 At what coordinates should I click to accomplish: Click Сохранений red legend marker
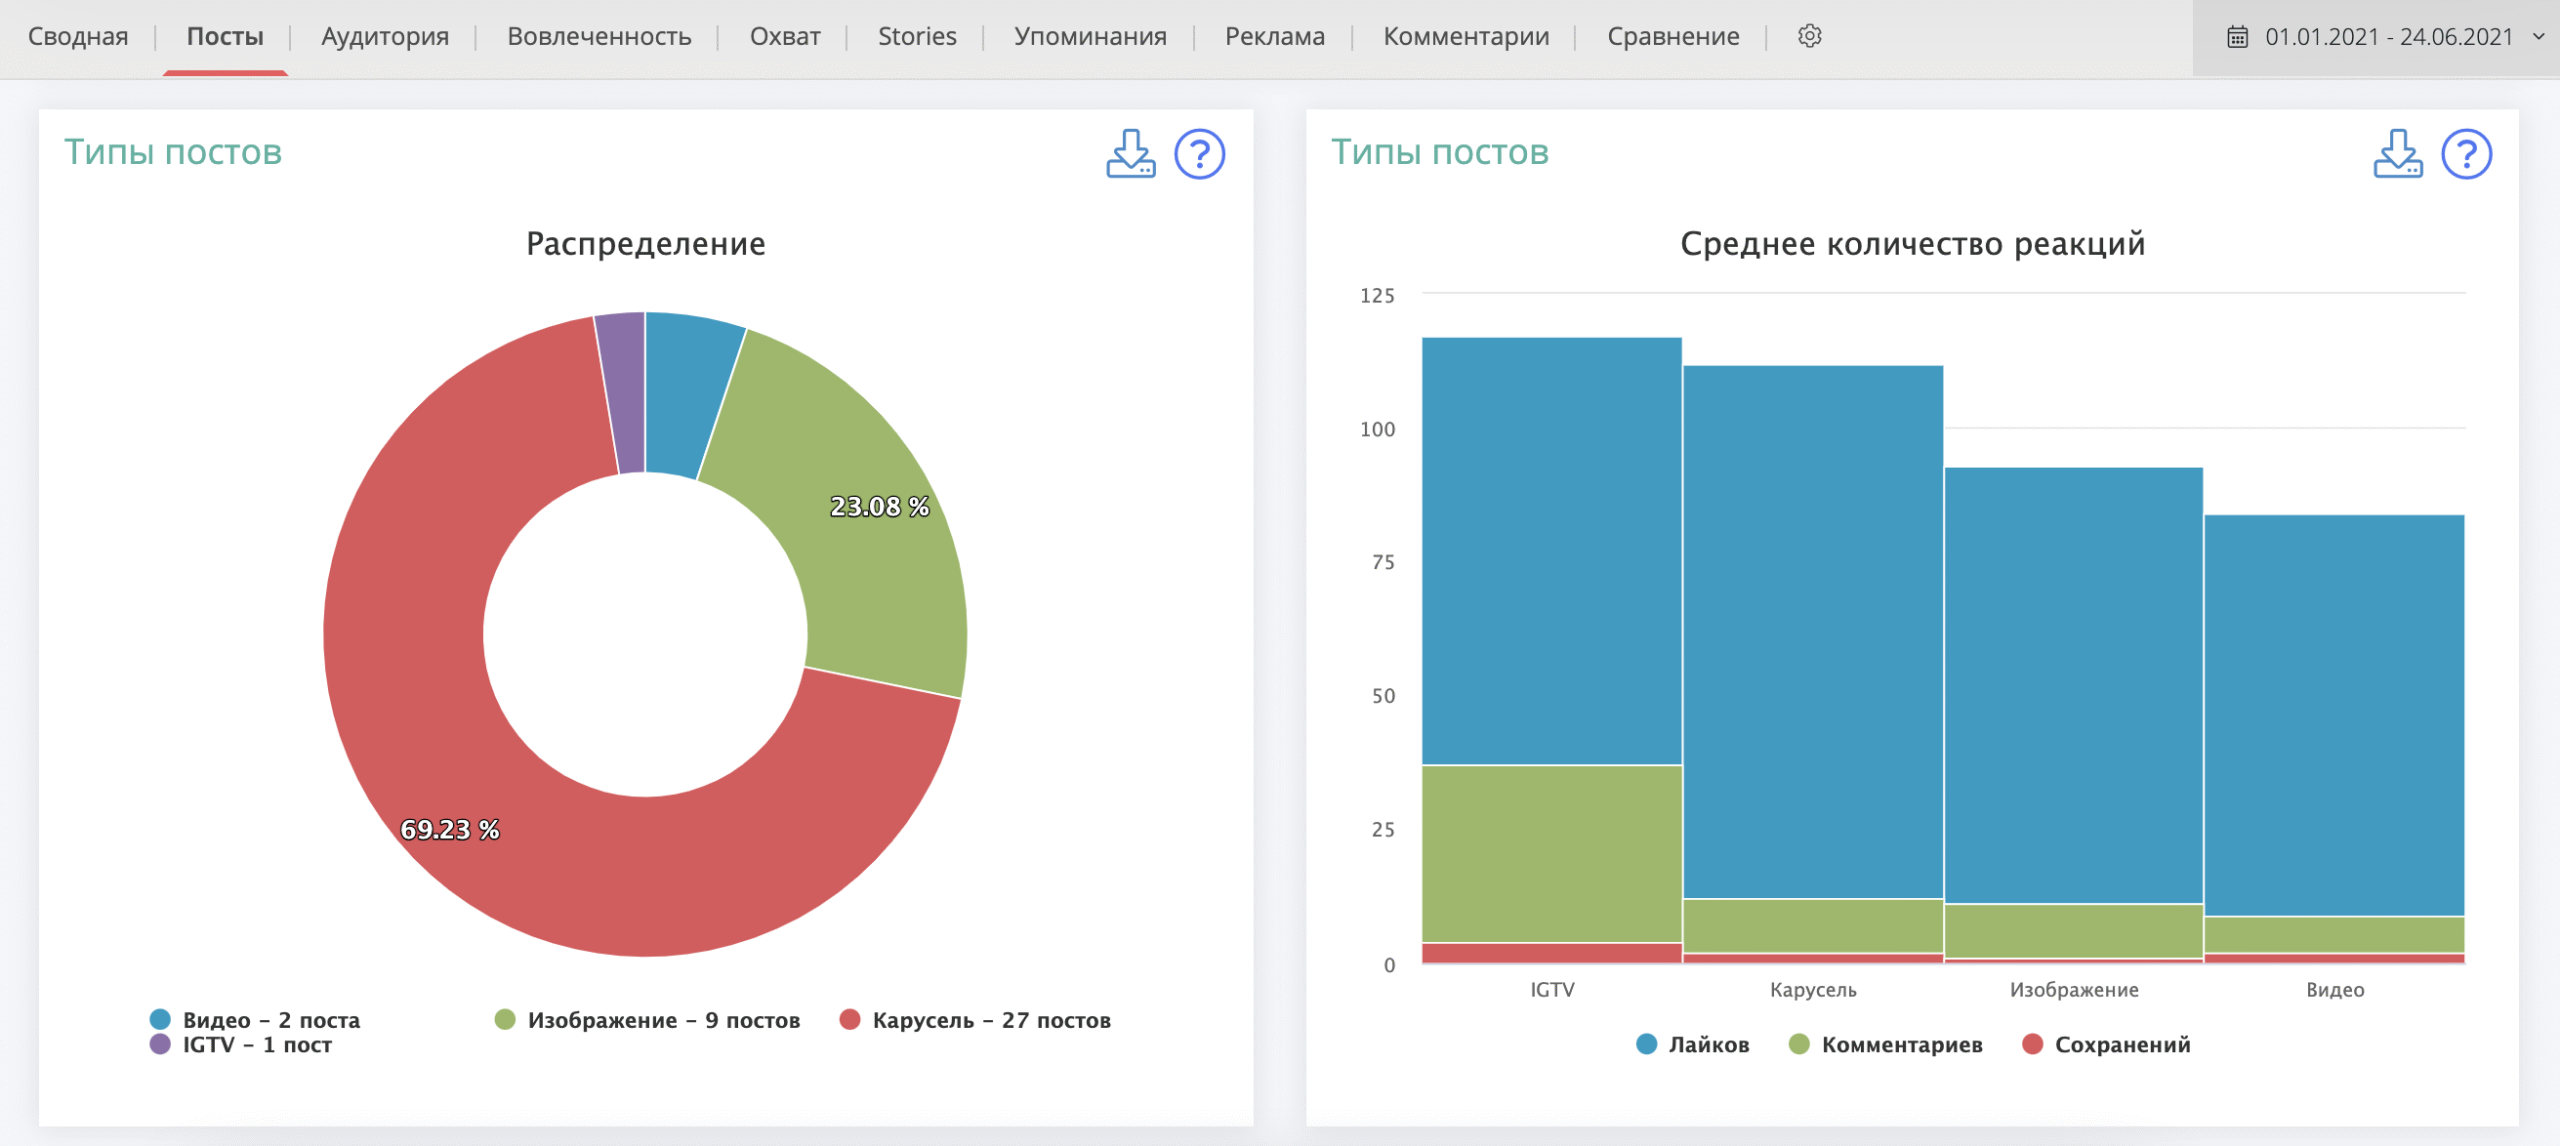pyautogui.click(x=2032, y=1045)
